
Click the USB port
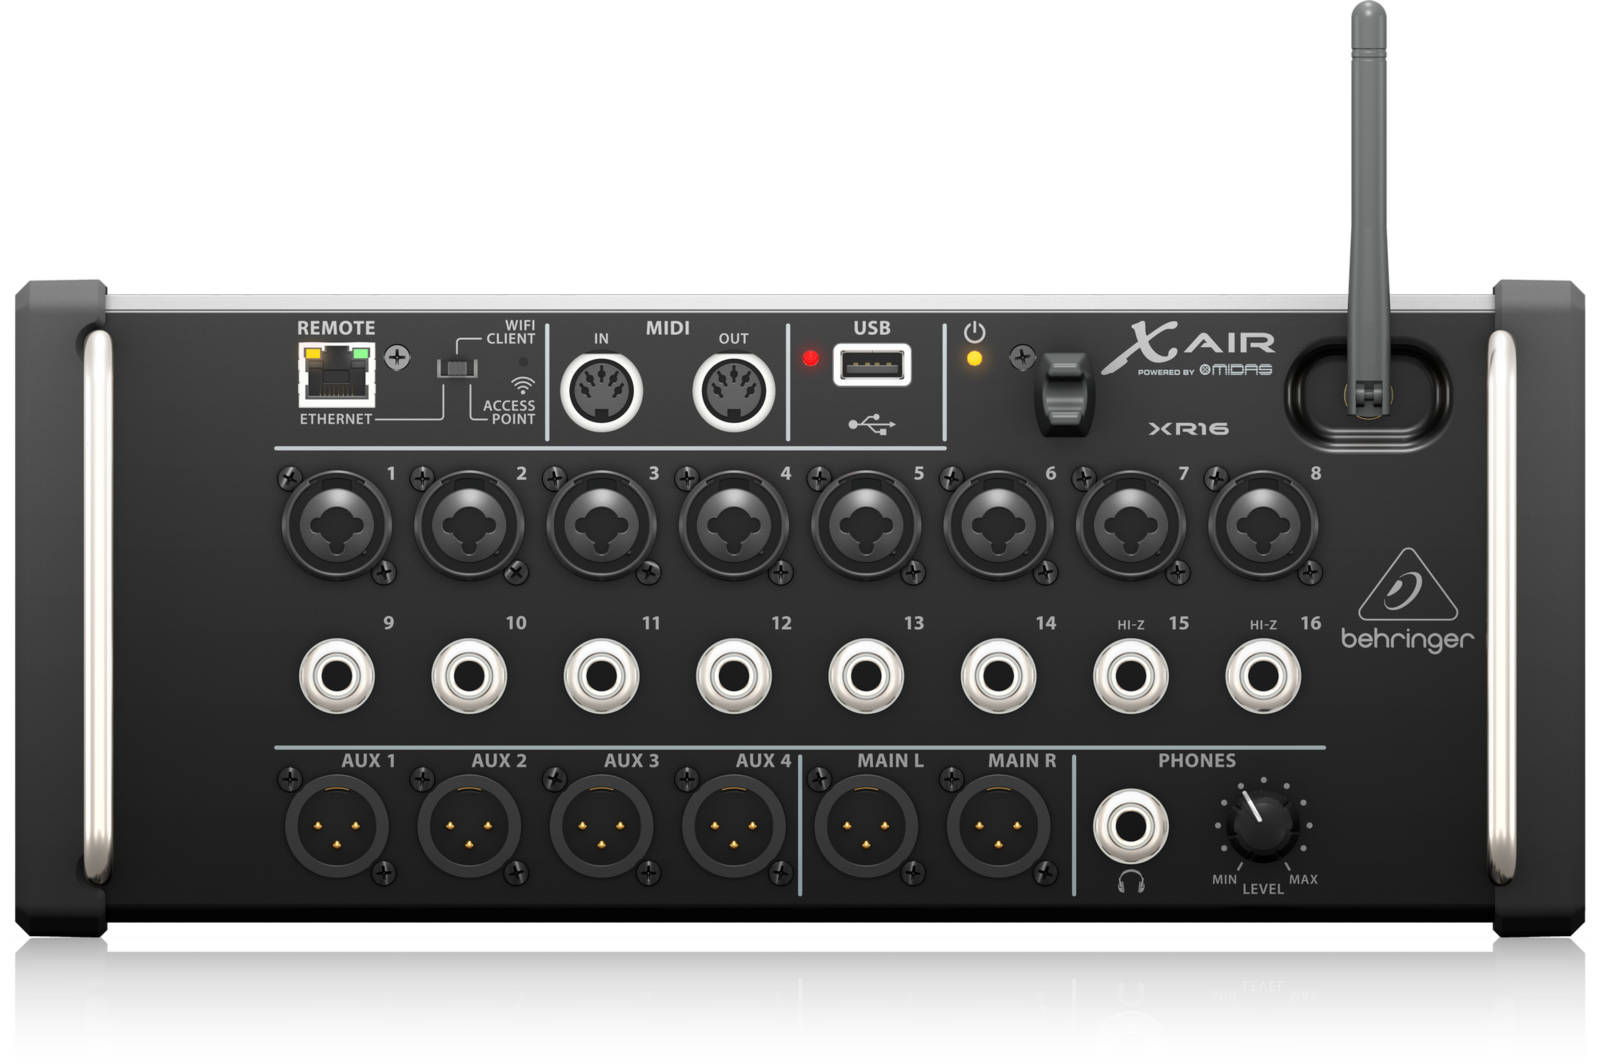(872, 365)
